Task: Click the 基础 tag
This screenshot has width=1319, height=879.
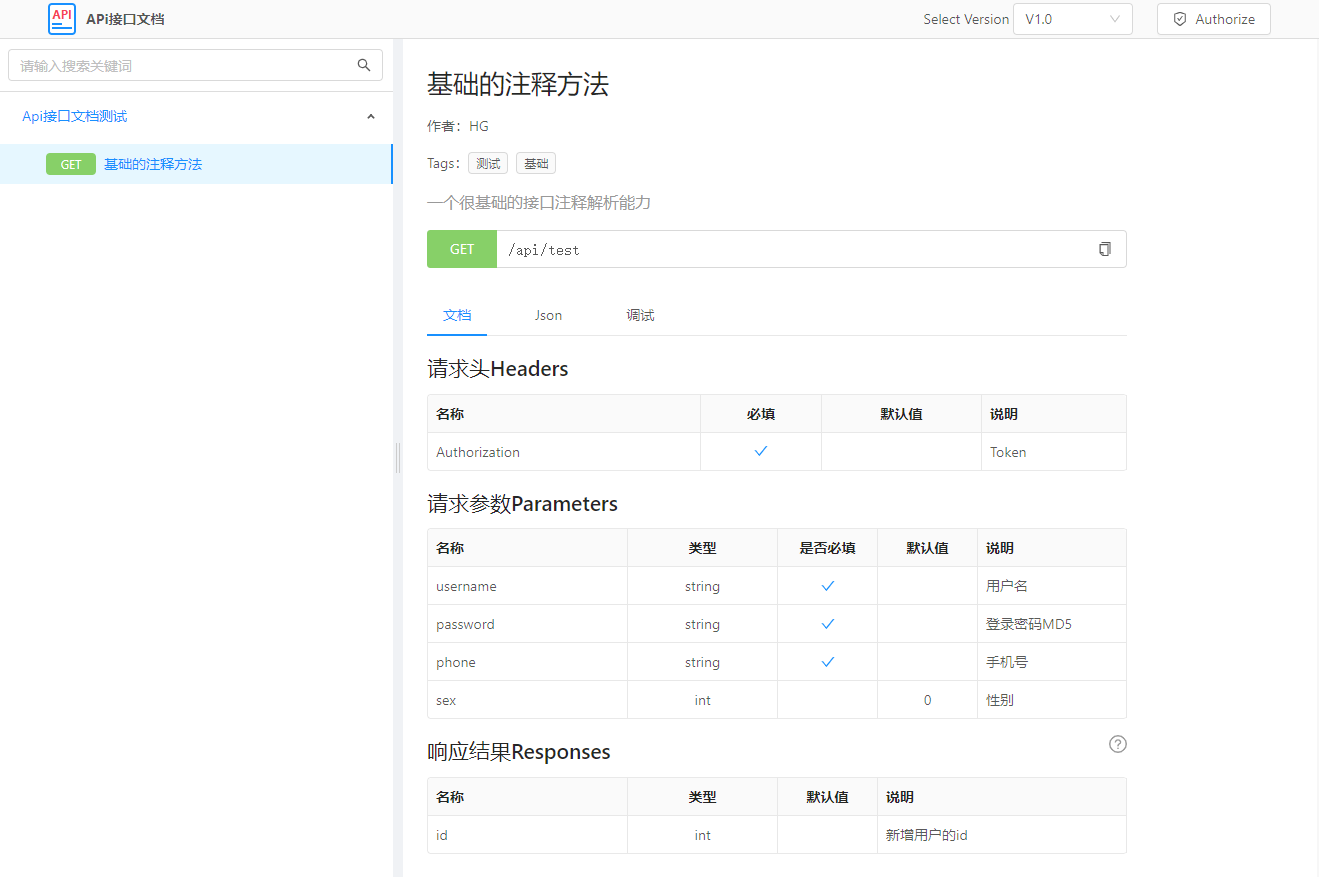Action: [x=536, y=164]
